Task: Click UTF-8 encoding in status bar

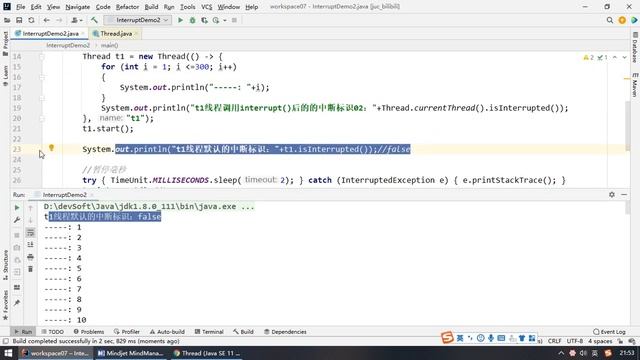Action: [x=574, y=341]
